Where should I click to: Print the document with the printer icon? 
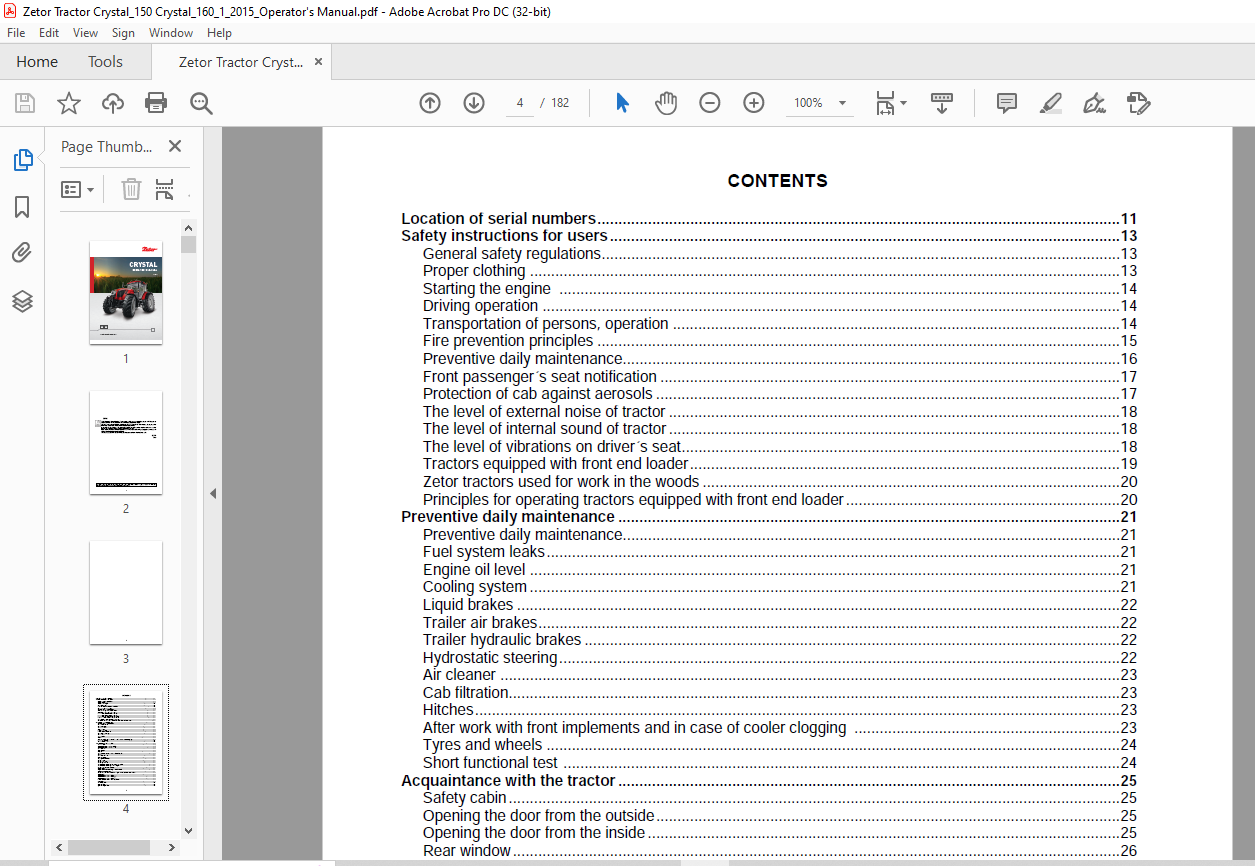point(156,103)
